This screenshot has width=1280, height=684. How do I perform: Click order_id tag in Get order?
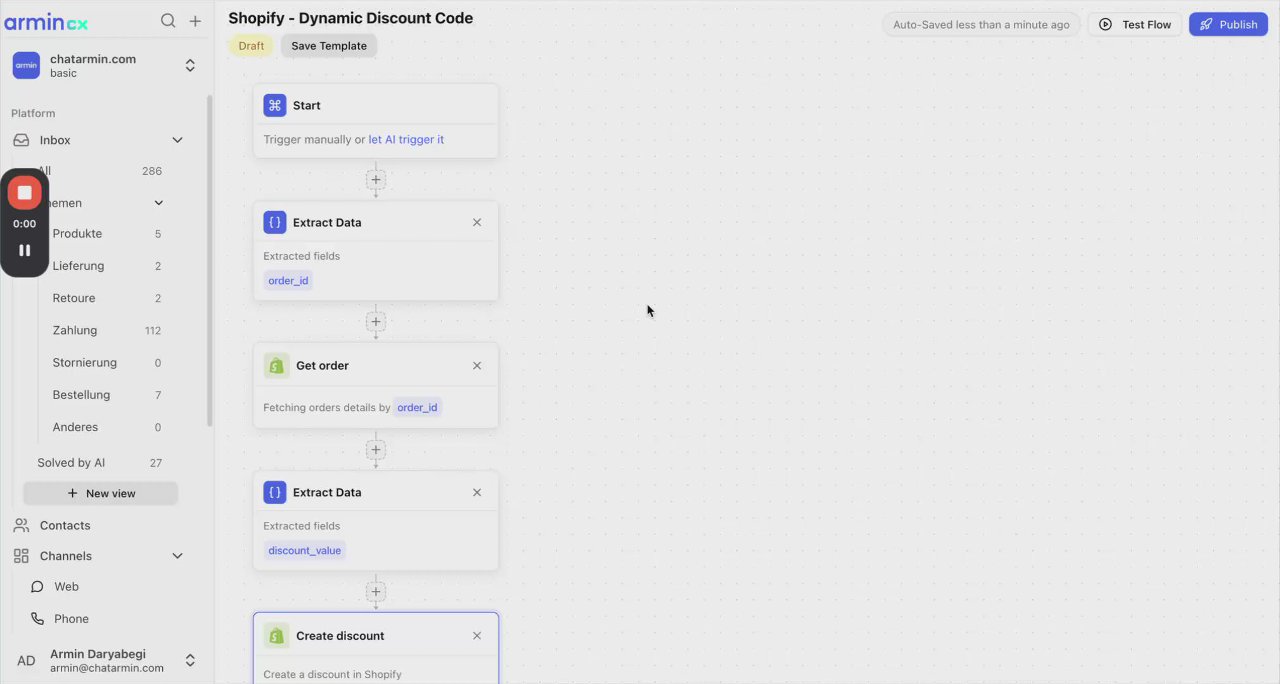point(417,407)
